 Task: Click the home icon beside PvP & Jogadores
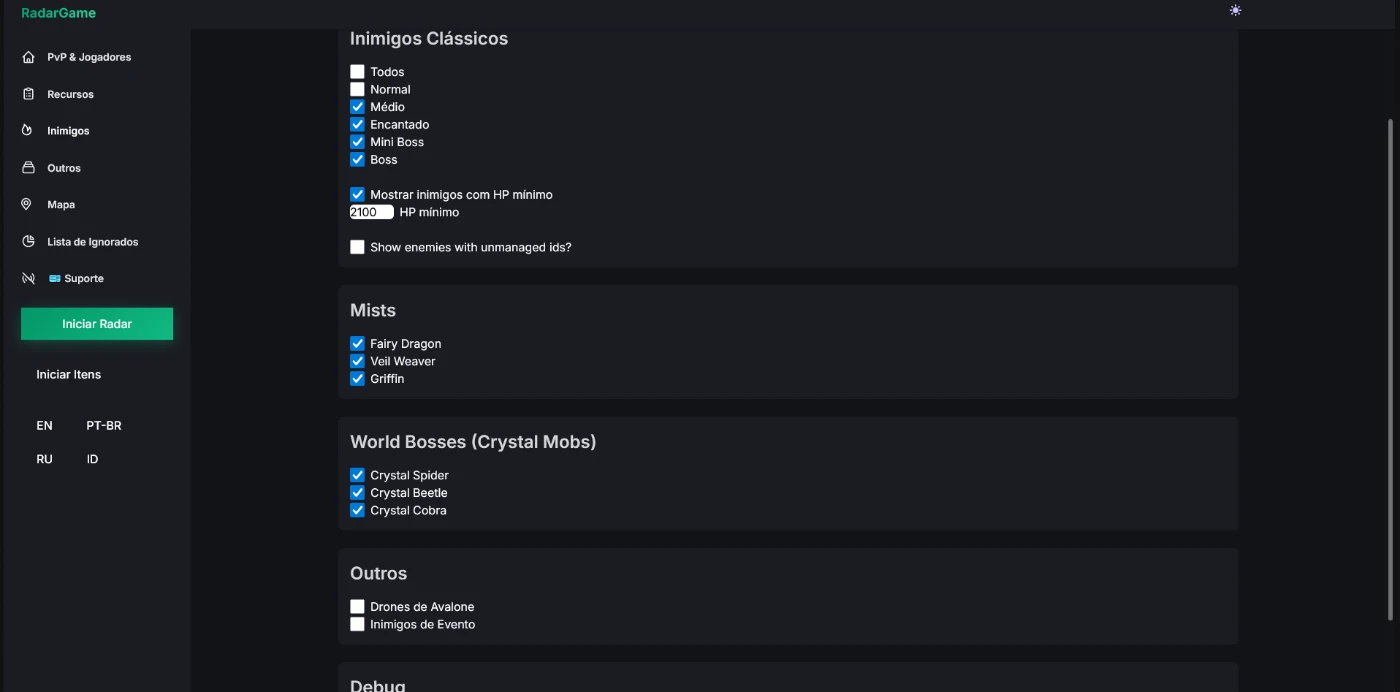coord(28,57)
